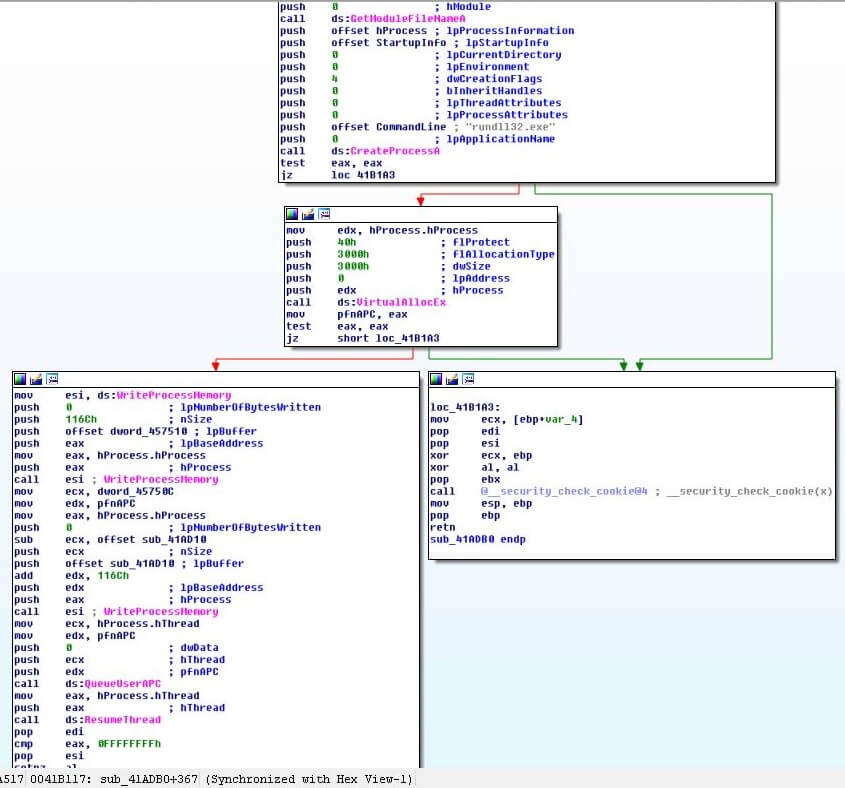
Task: Click the palette icon on the loc_41B1A3 block
Action: 437,379
